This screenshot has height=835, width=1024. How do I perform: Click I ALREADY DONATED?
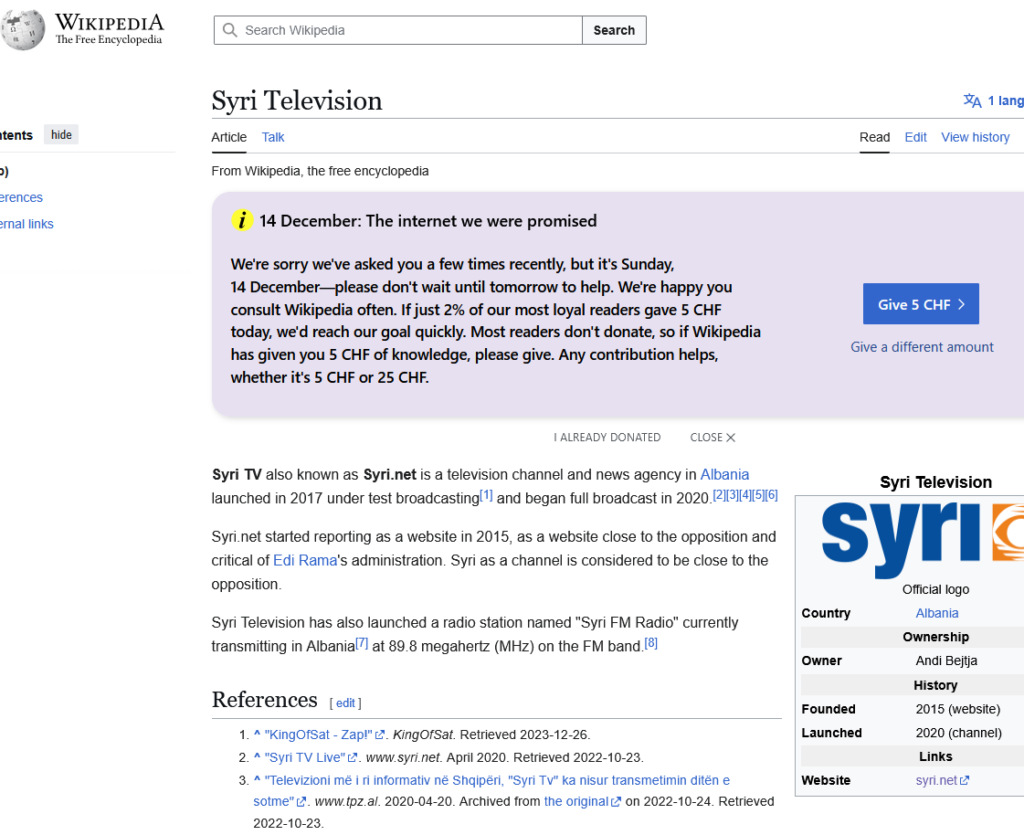(607, 437)
